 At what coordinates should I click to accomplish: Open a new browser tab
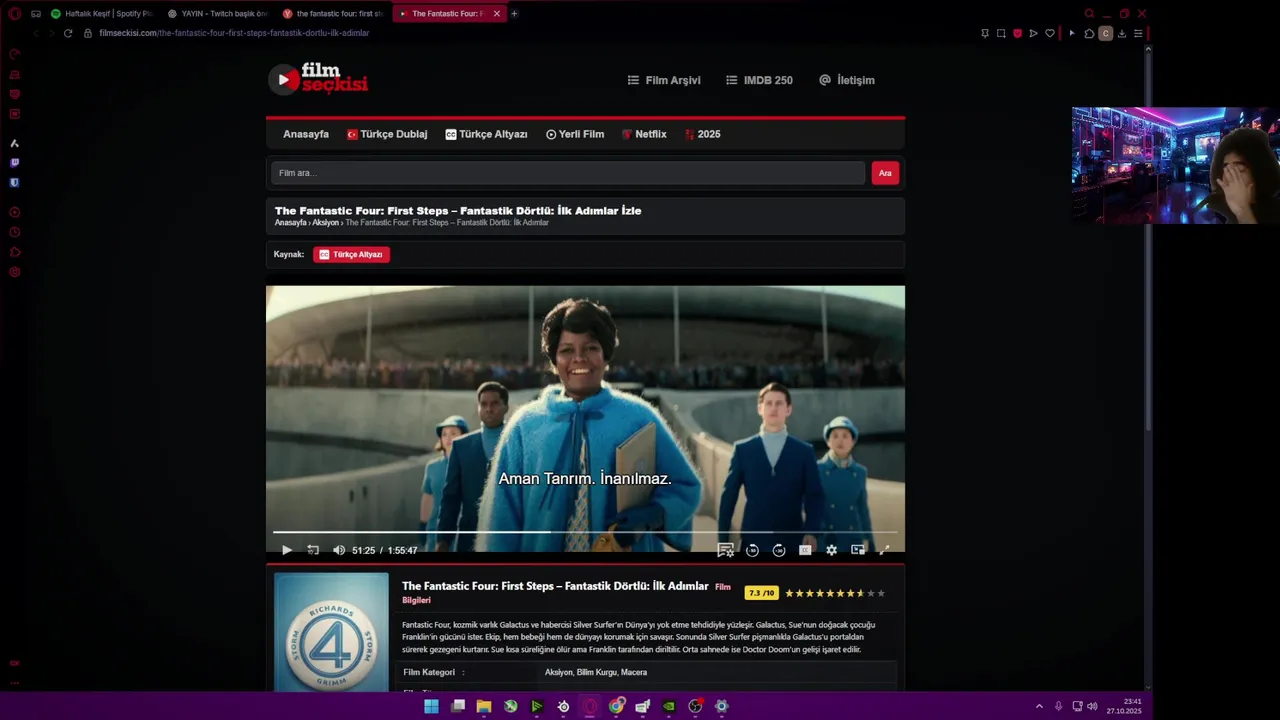[x=514, y=14]
